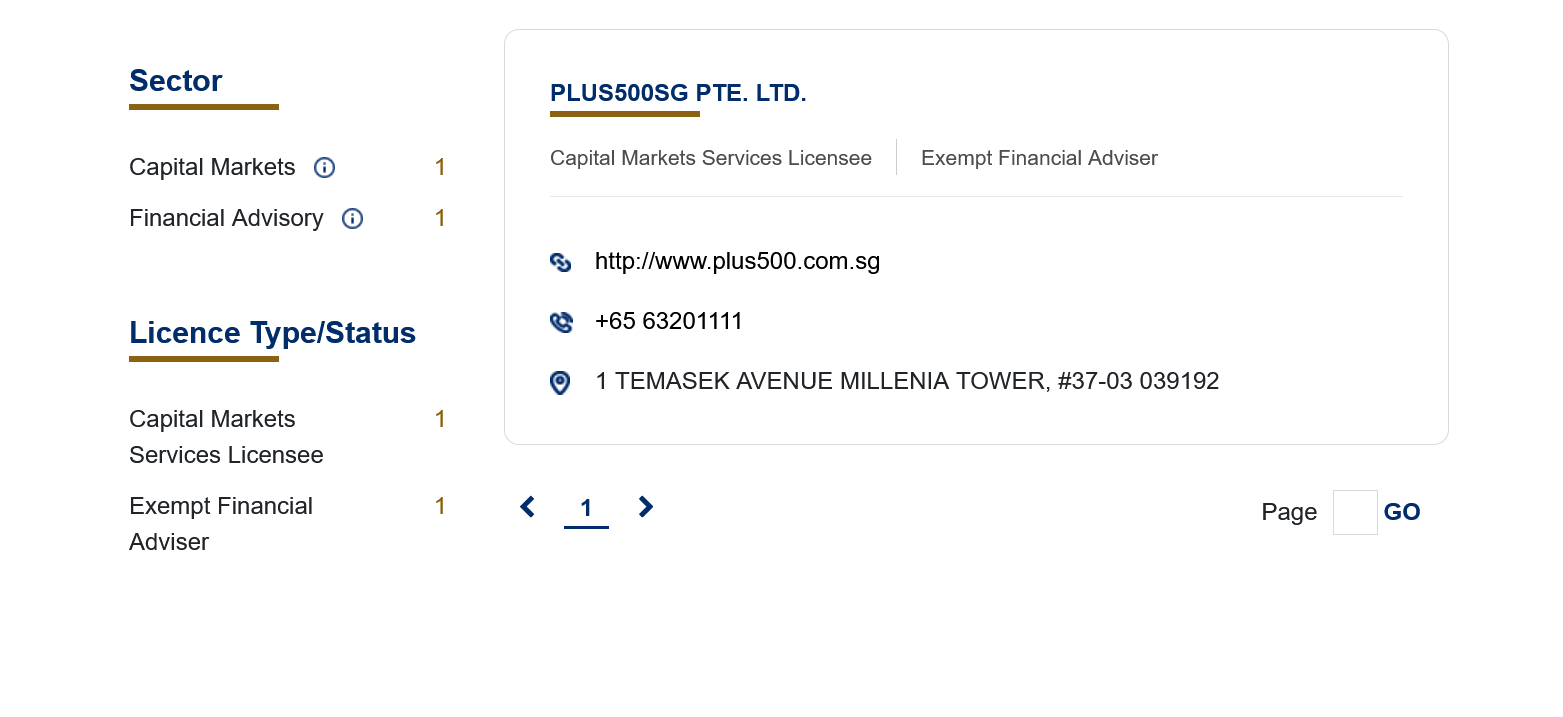The image size is (1563, 717).
Task: Filter by Exempt Financial Adviser type
Action: tap(221, 524)
